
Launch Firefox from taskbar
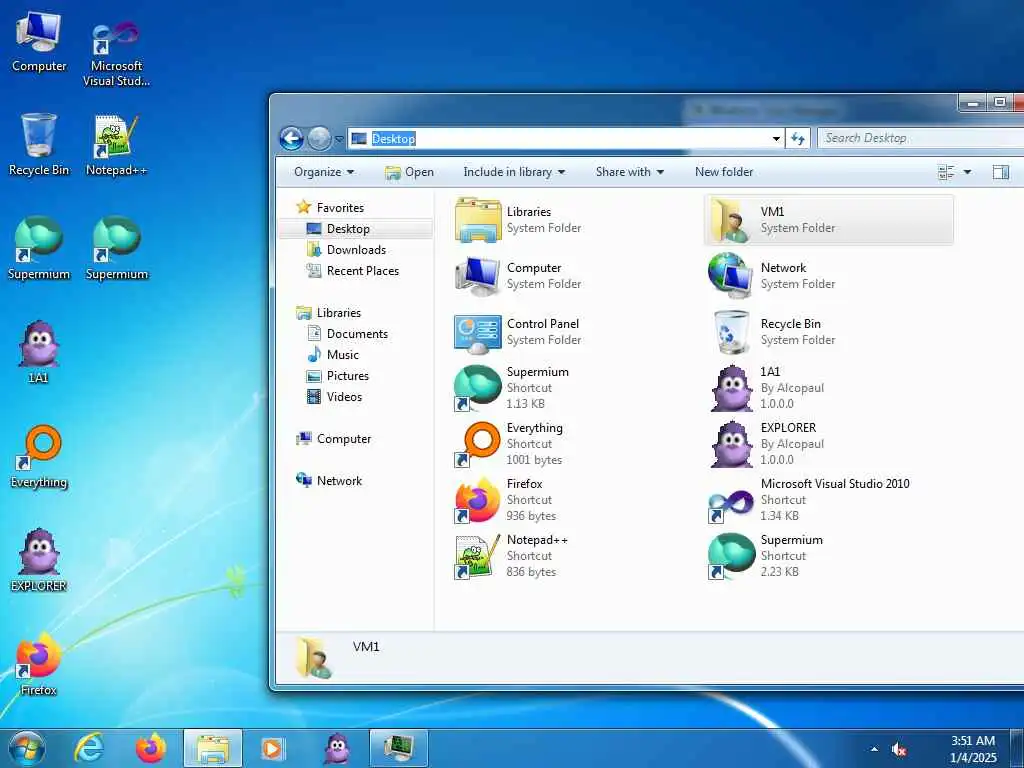click(x=151, y=748)
